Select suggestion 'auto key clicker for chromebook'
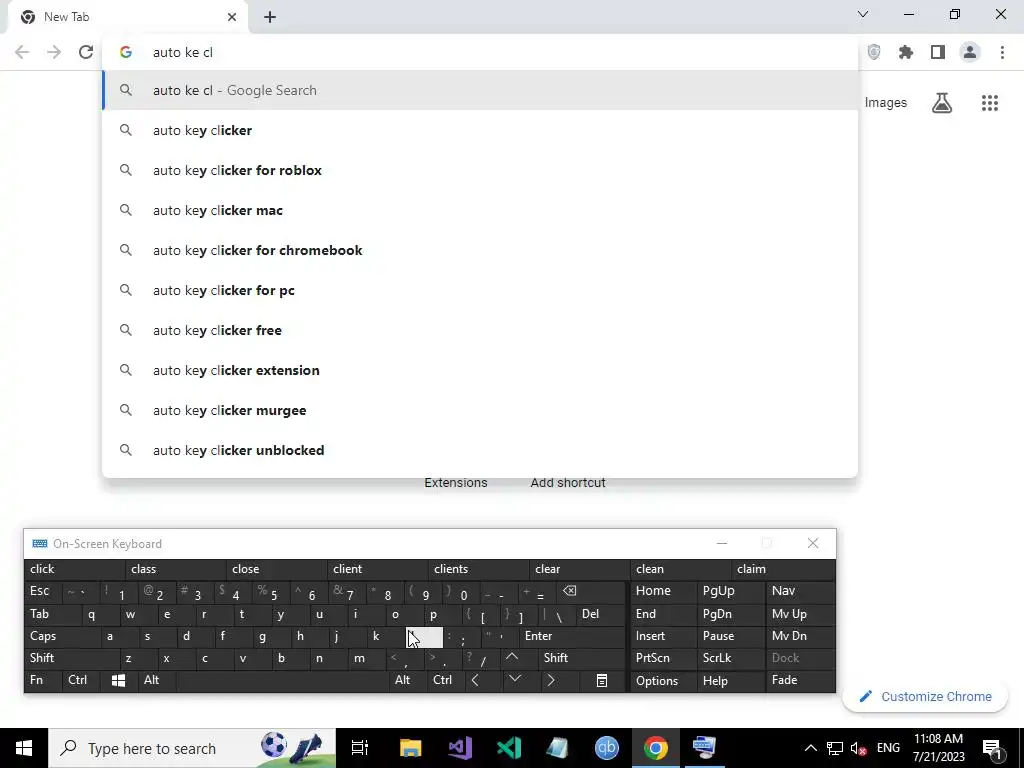 [x=480, y=250]
